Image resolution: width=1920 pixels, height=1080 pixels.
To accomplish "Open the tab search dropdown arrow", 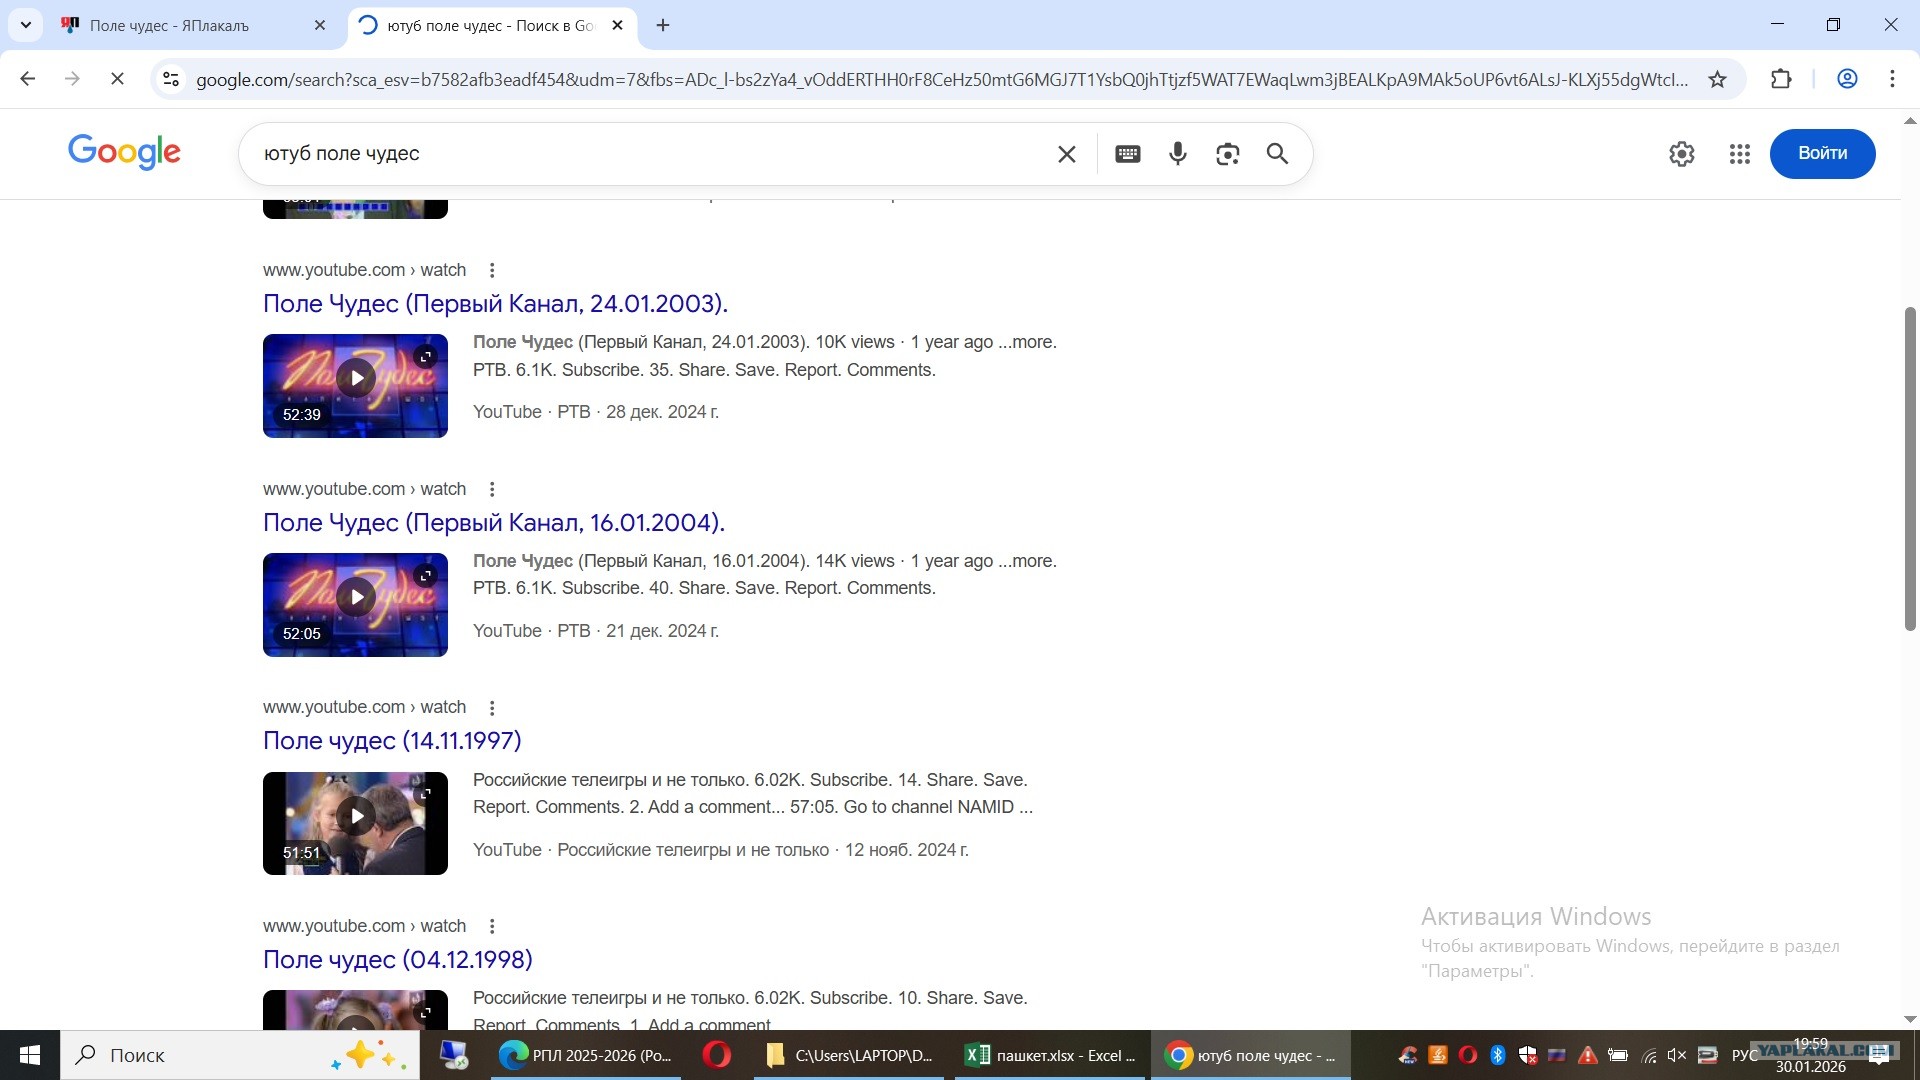I will [26, 25].
